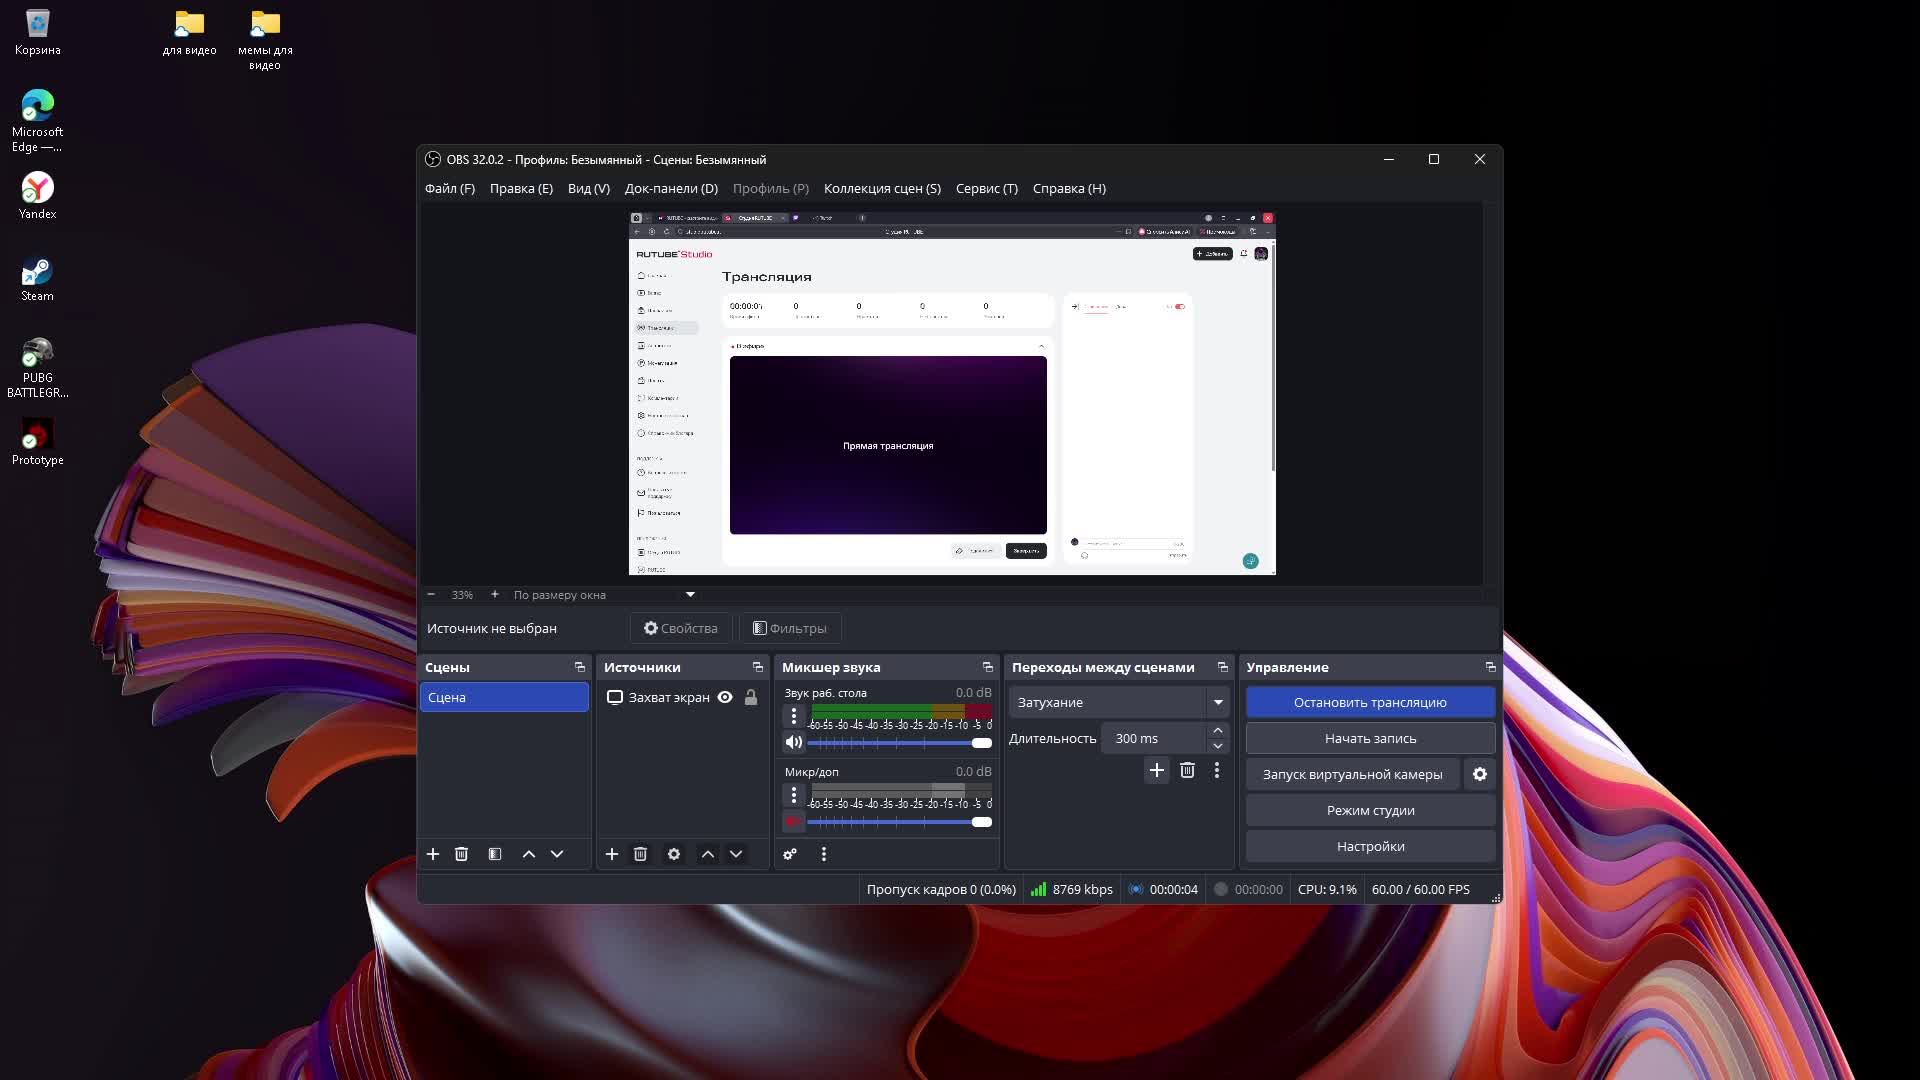Hide Захват экрана with eye toggle
Screen dimensions: 1920x1080
pyautogui.click(x=725, y=697)
